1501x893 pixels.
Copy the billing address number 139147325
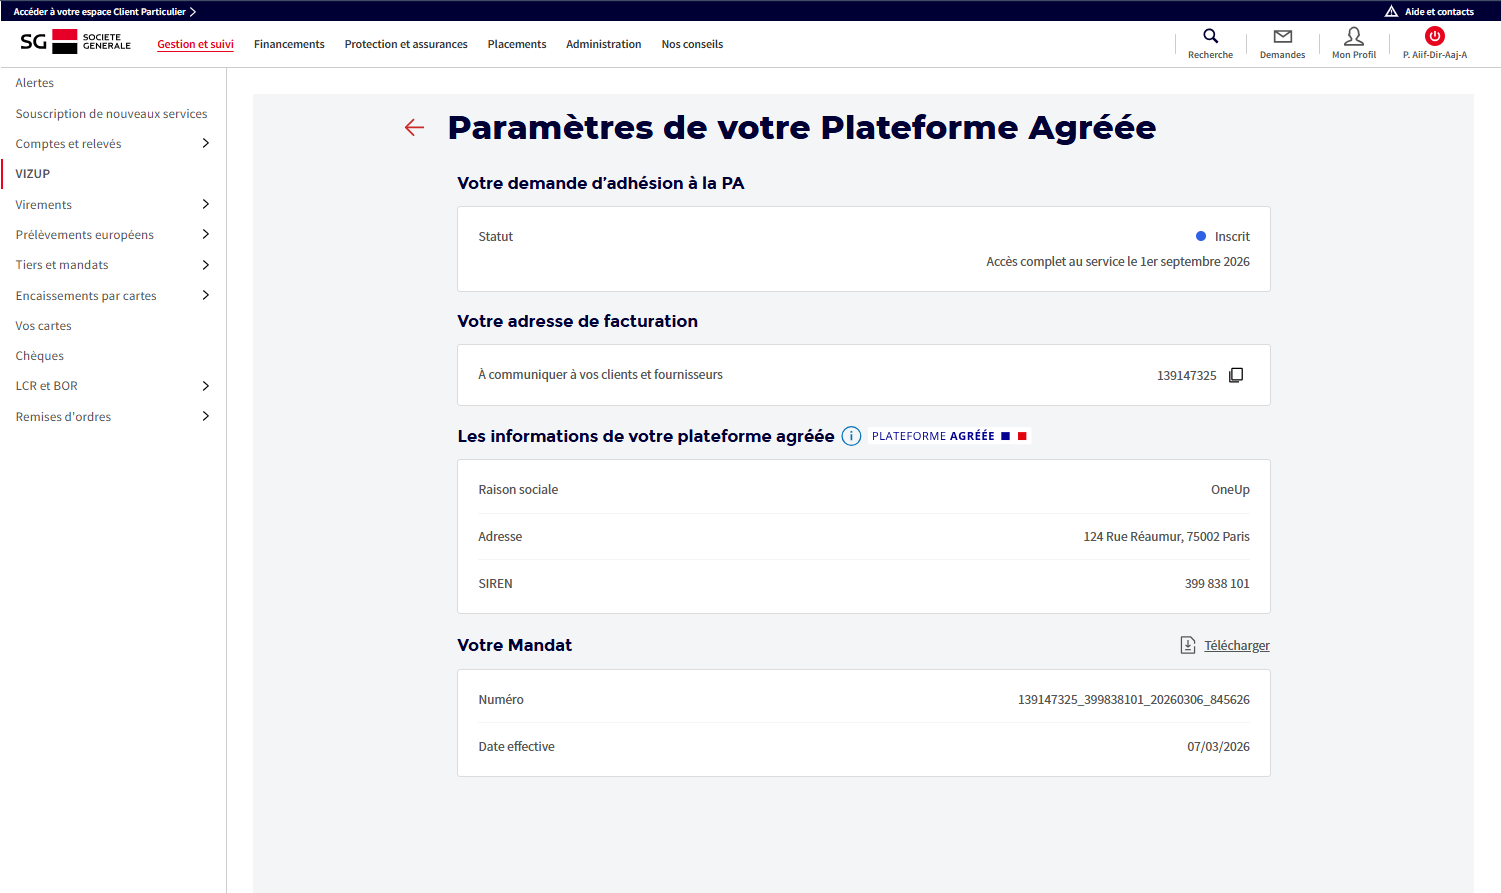click(1236, 375)
